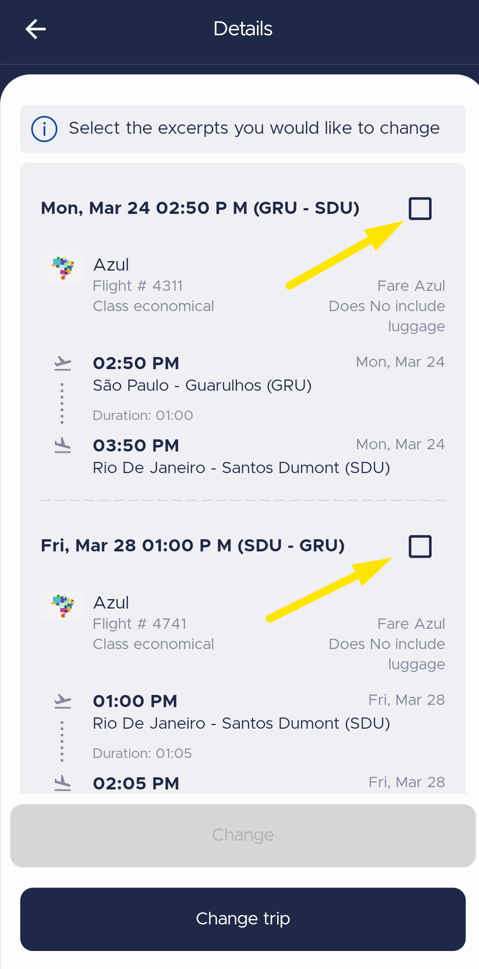Screen dimensions: 479x969
Task: Tap 'Select the excerpts' info banner
Action: (242, 129)
